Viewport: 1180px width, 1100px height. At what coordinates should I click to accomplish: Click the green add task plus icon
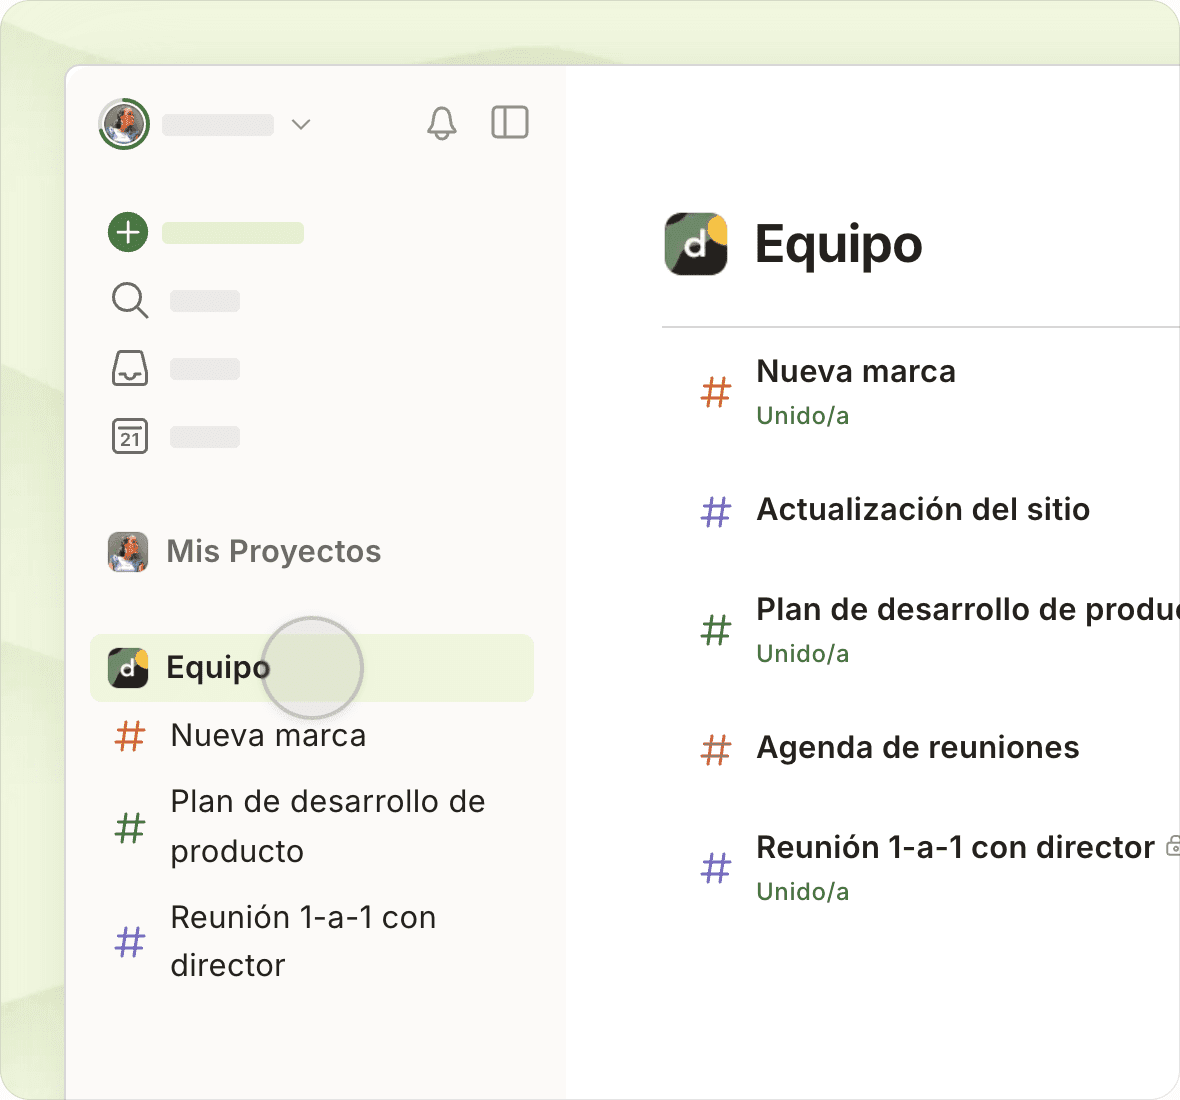click(x=128, y=232)
